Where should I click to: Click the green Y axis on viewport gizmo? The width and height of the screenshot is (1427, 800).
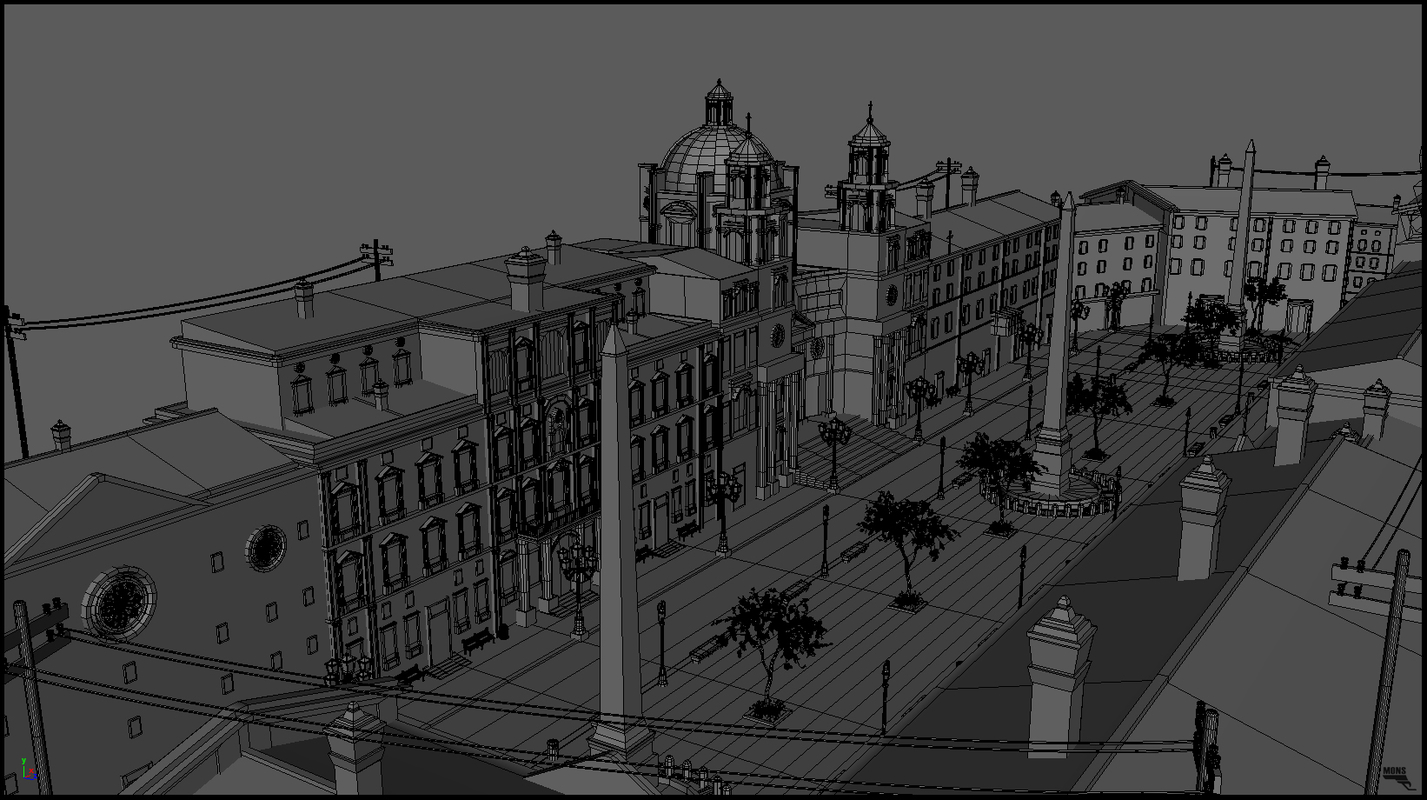pos(24,762)
